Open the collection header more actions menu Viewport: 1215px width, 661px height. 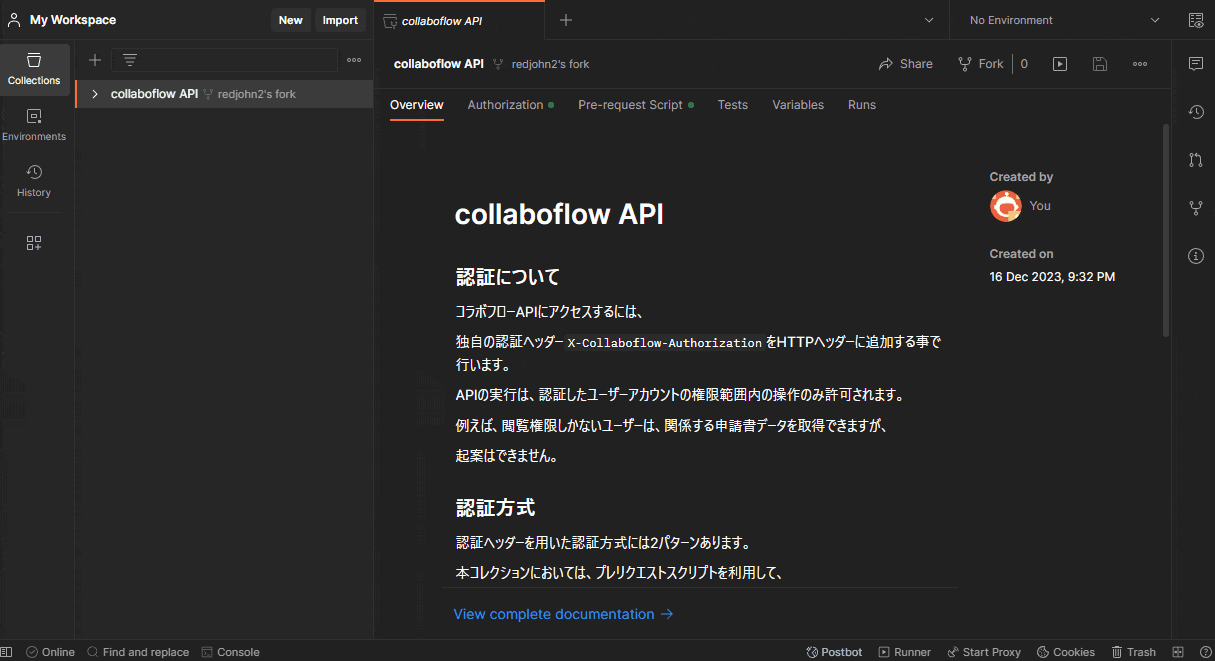coord(1140,64)
